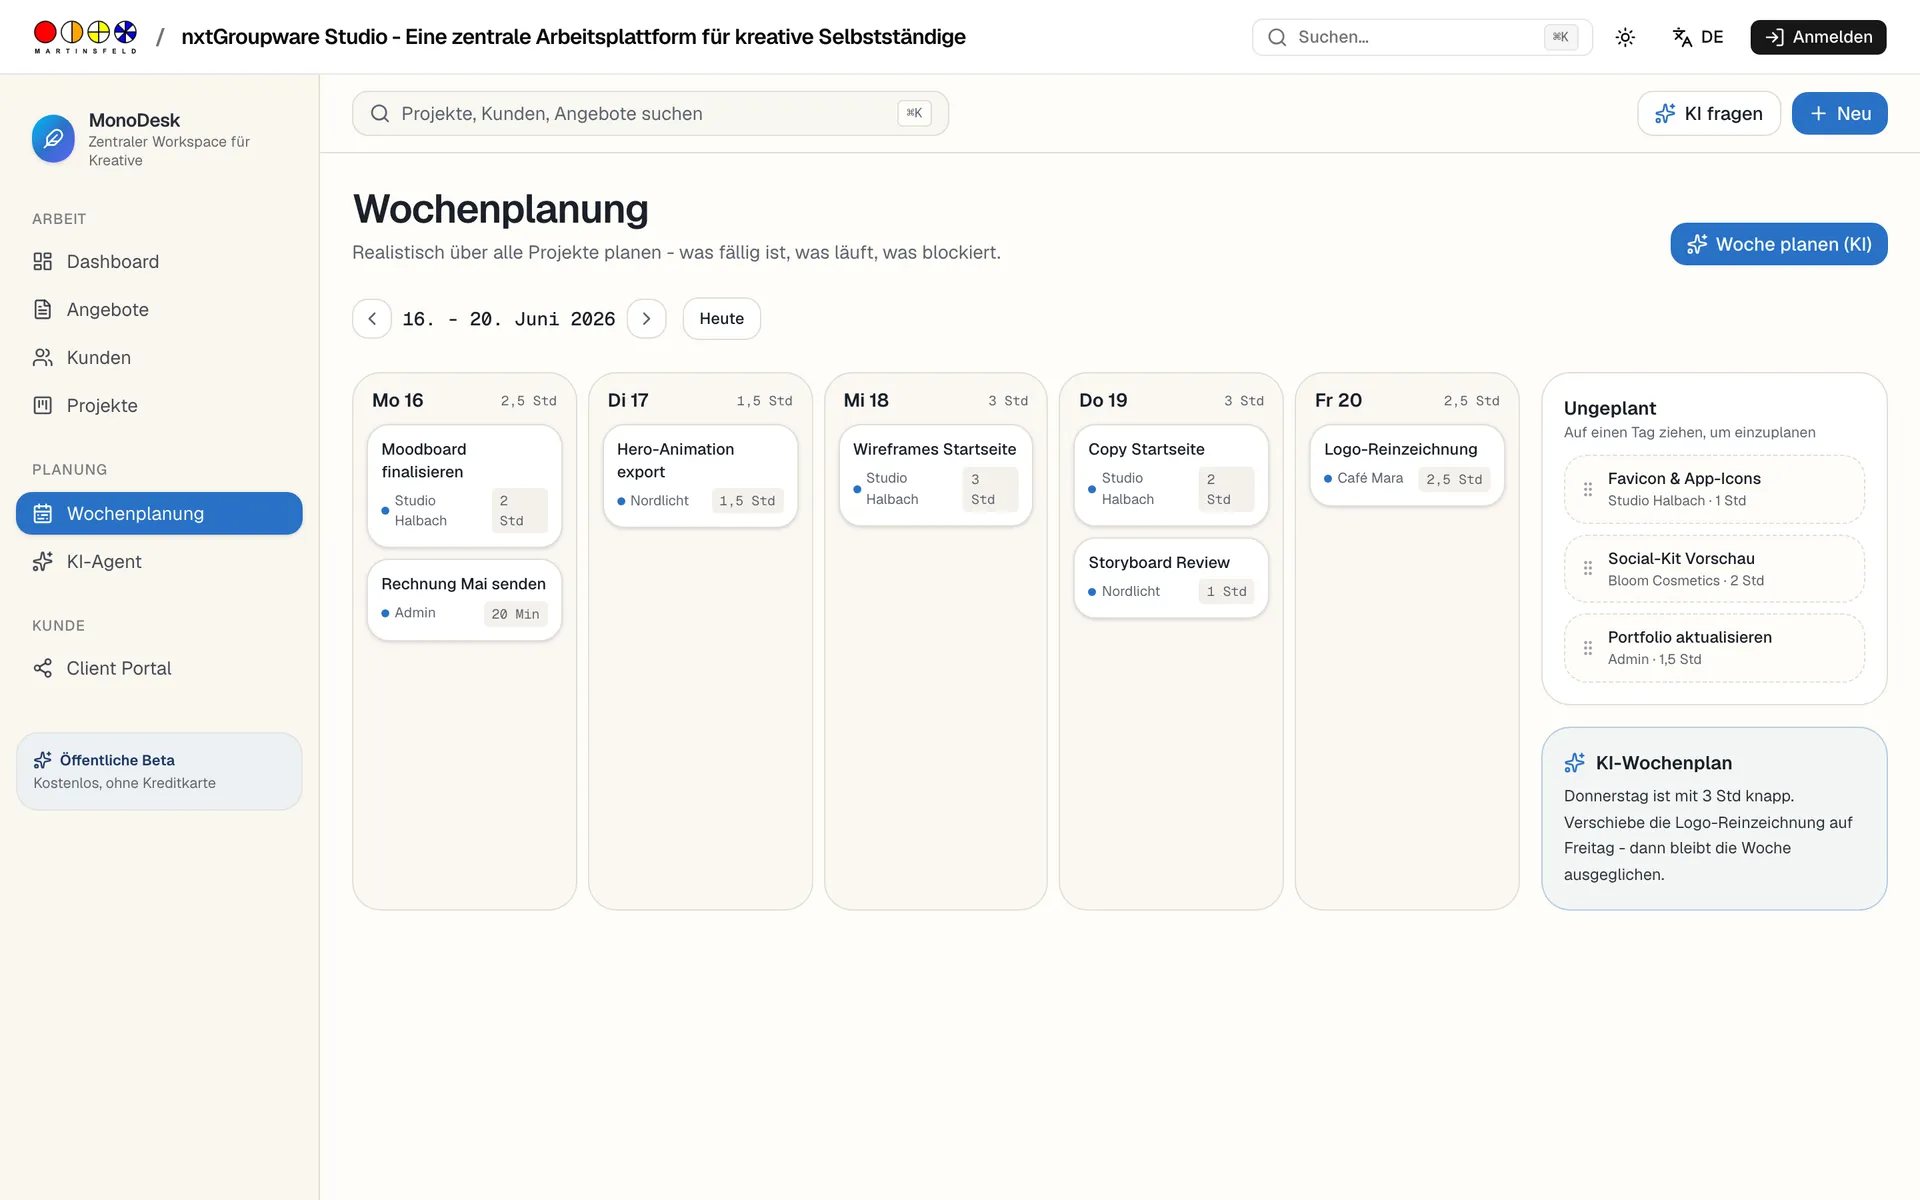Screen dimensions: 1920x1200
Task: Click the Wochenplanung calendar icon
Action: click(42, 513)
